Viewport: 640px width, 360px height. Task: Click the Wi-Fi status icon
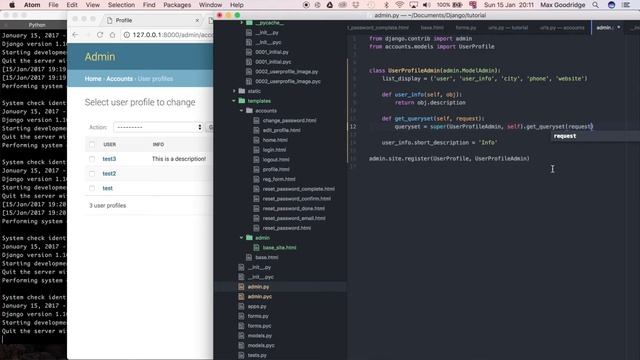[400, 5]
